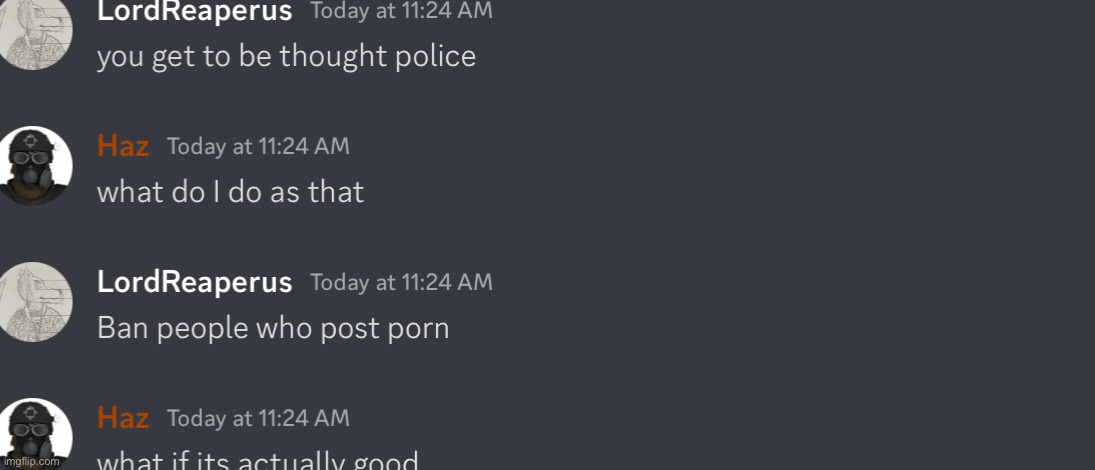Screen dimensions: 1095x470
Task: Open Haz avatar beside 'what do I do as that'
Action: pyautogui.click(x=33, y=166)
